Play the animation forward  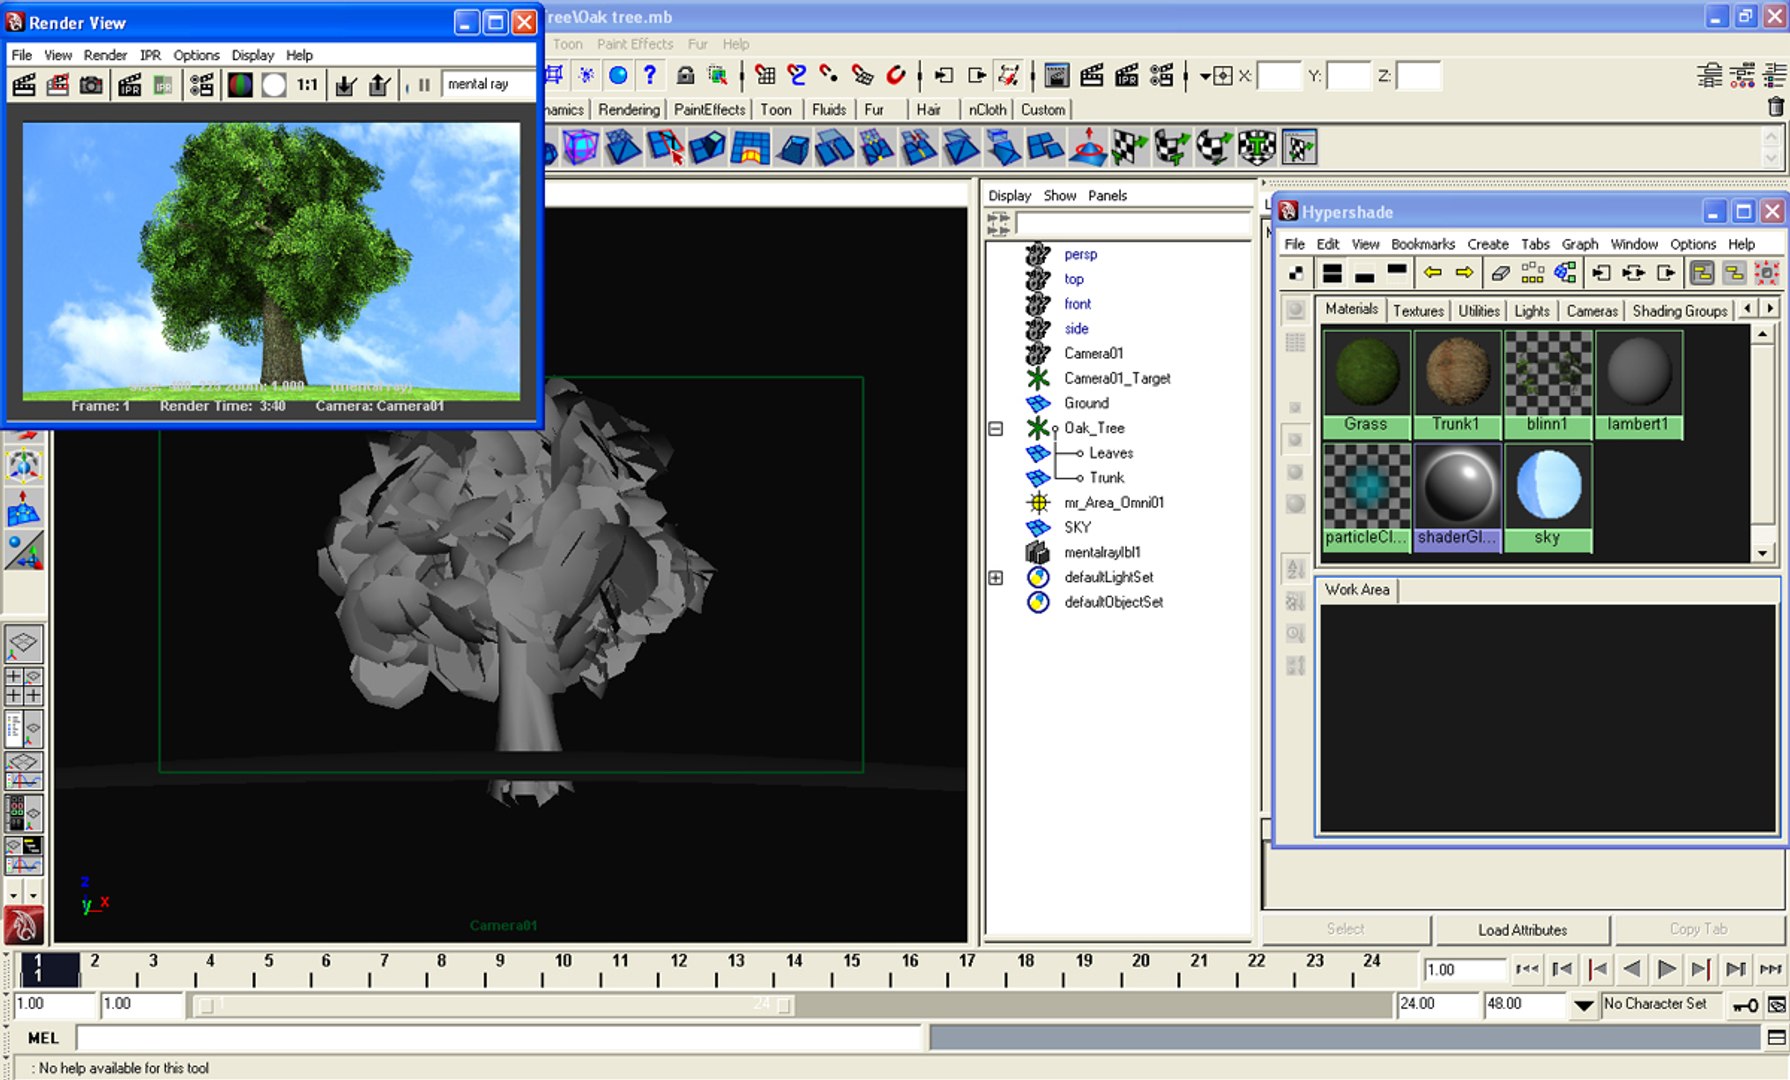click(1666, 969)
